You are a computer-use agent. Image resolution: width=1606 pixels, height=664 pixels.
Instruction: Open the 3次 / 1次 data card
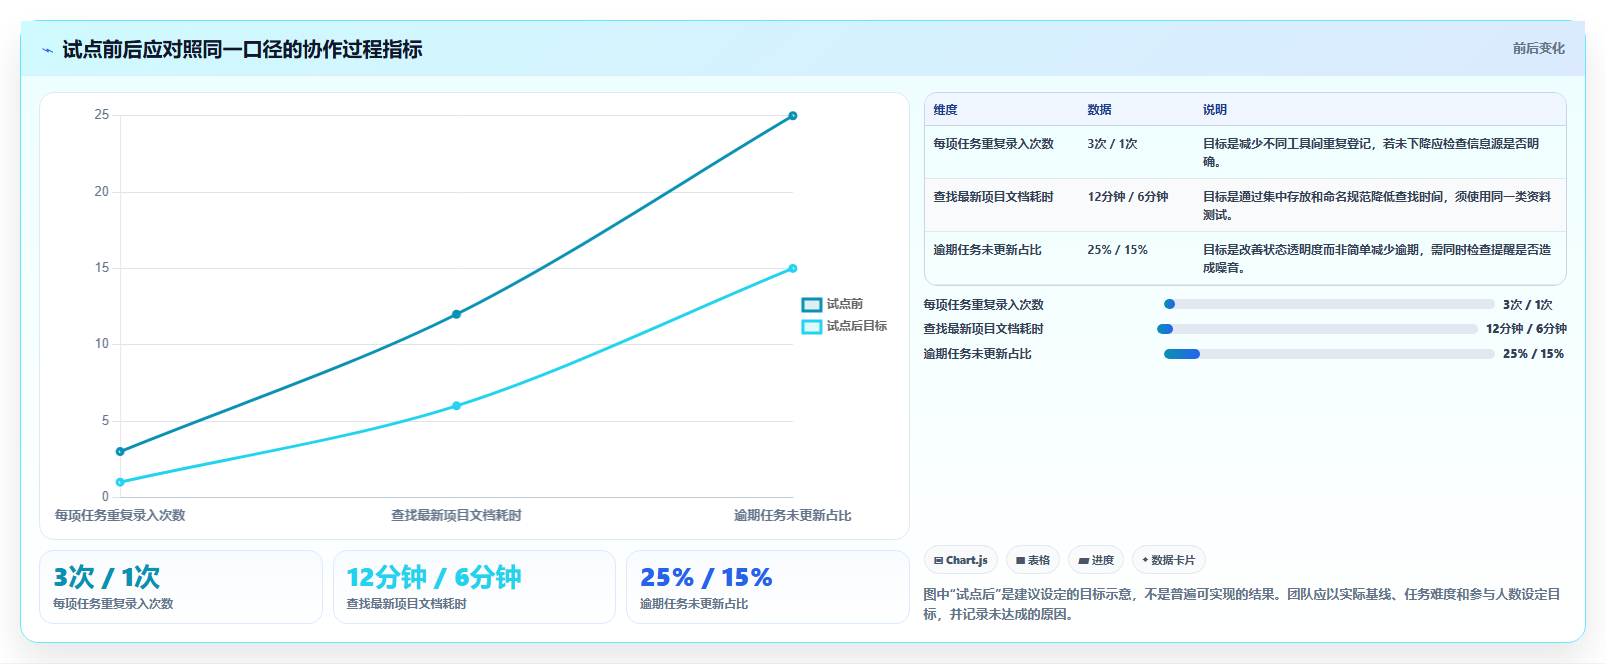(x=181, y=587)
